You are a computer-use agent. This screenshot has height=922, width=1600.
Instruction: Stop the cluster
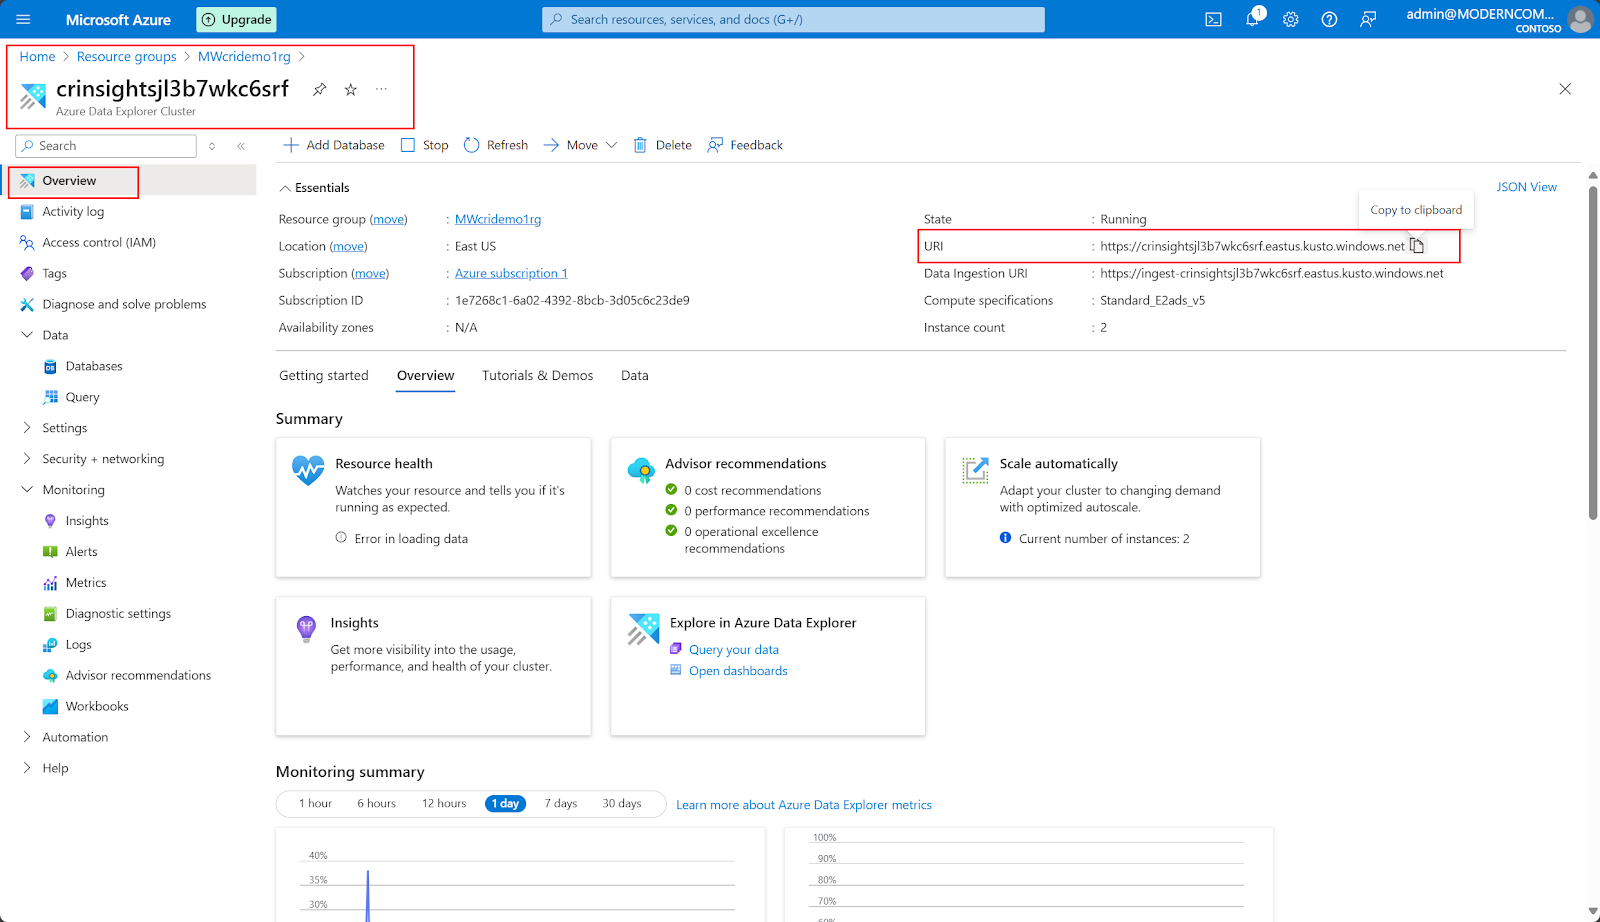[x=424, y=145]
